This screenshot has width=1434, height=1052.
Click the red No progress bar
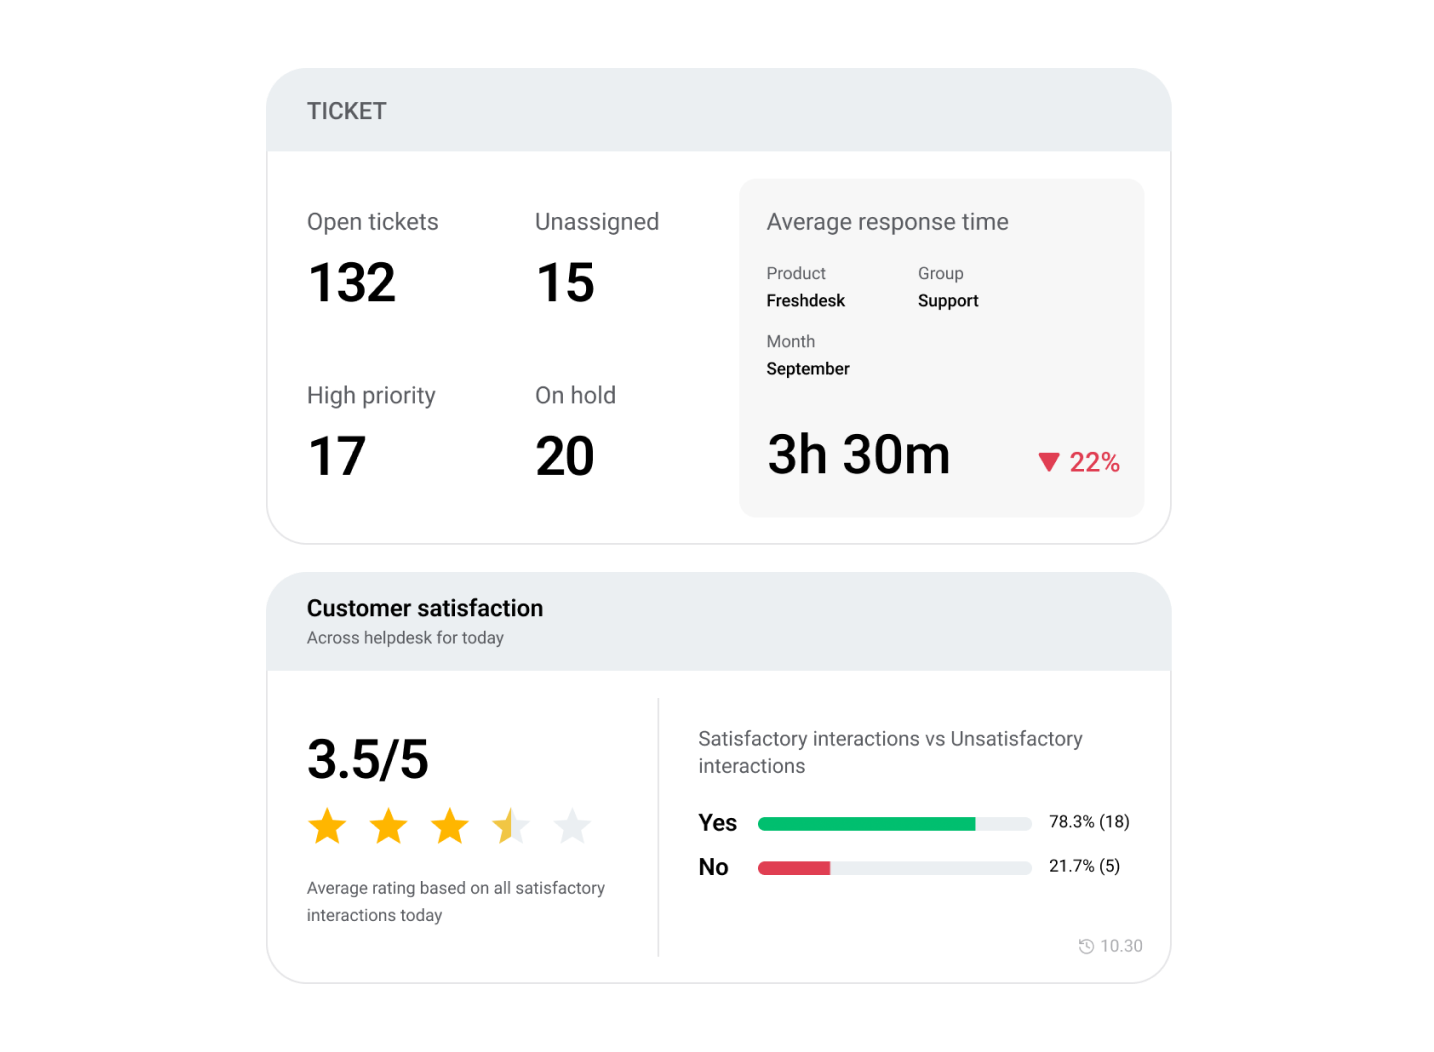click(x=794, y=867)
